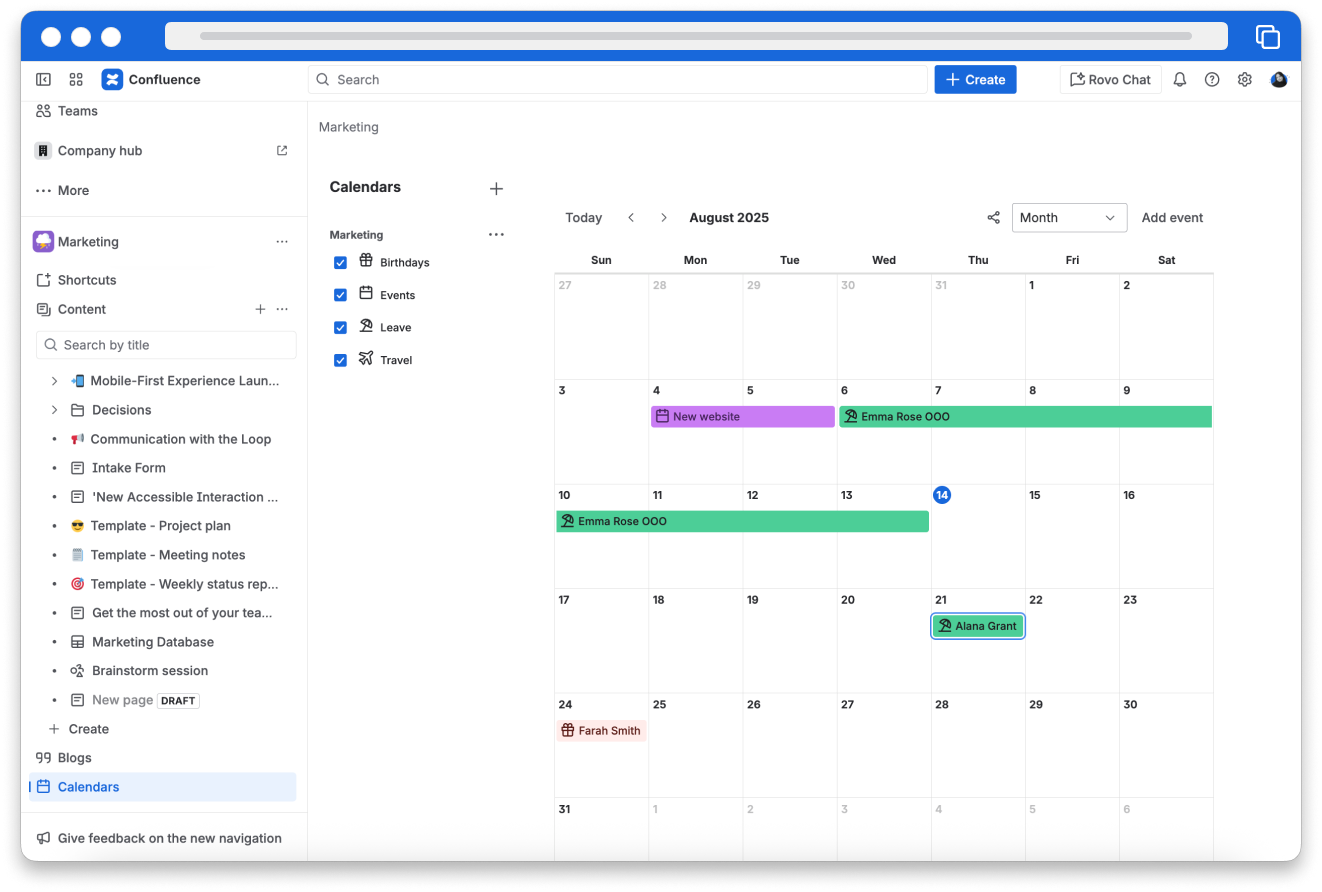Select Shortcuts in the Marketing sidebar
1322x892 pixels.
[x=87, y=280]
